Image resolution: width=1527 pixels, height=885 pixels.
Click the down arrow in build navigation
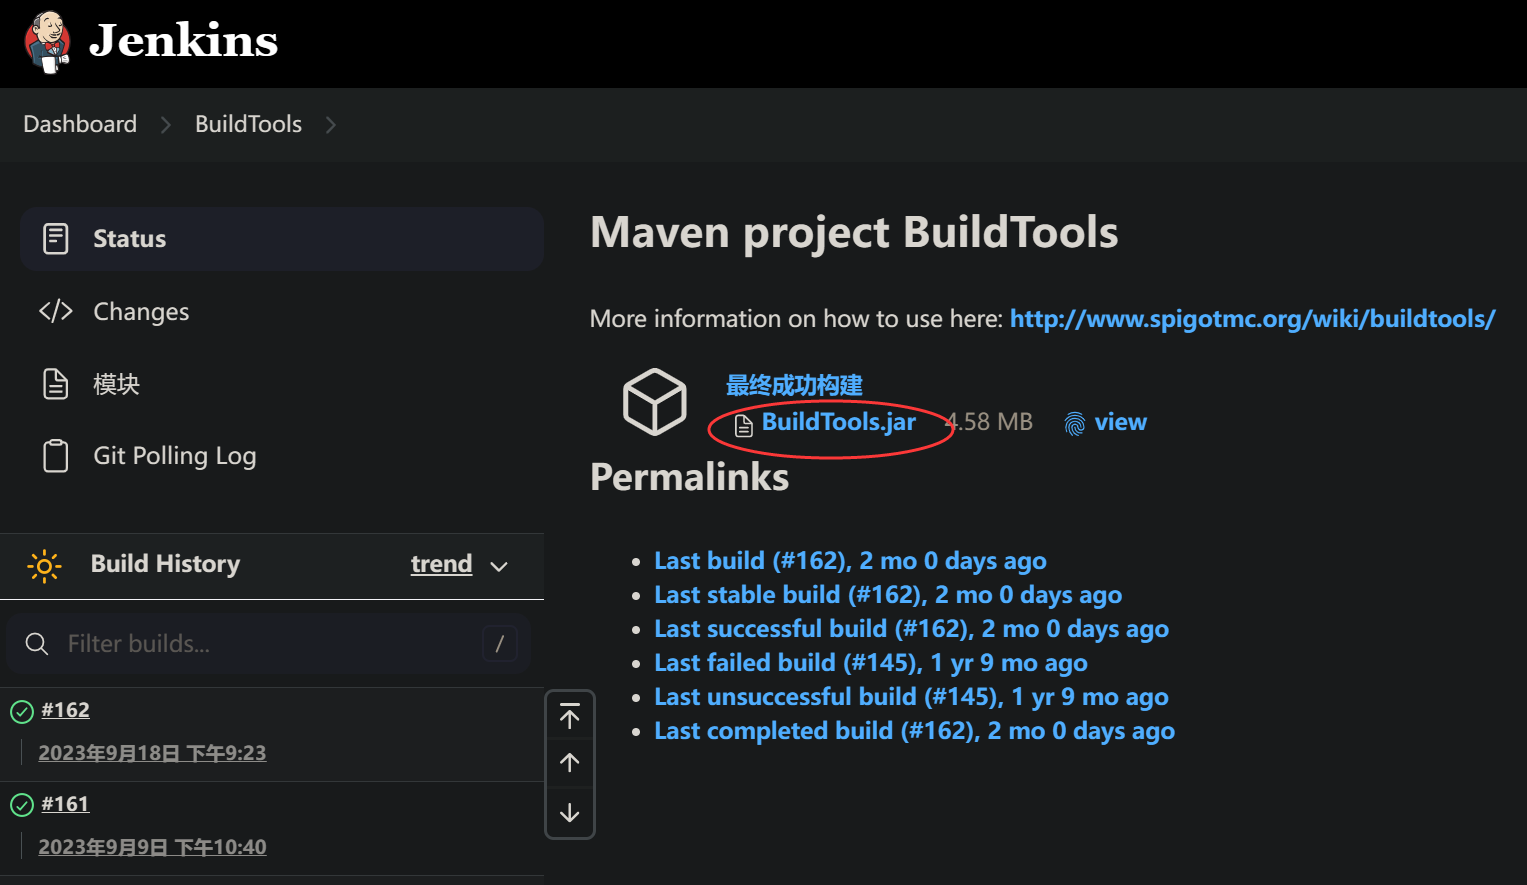pyautogui.click(x=570, y=812)
